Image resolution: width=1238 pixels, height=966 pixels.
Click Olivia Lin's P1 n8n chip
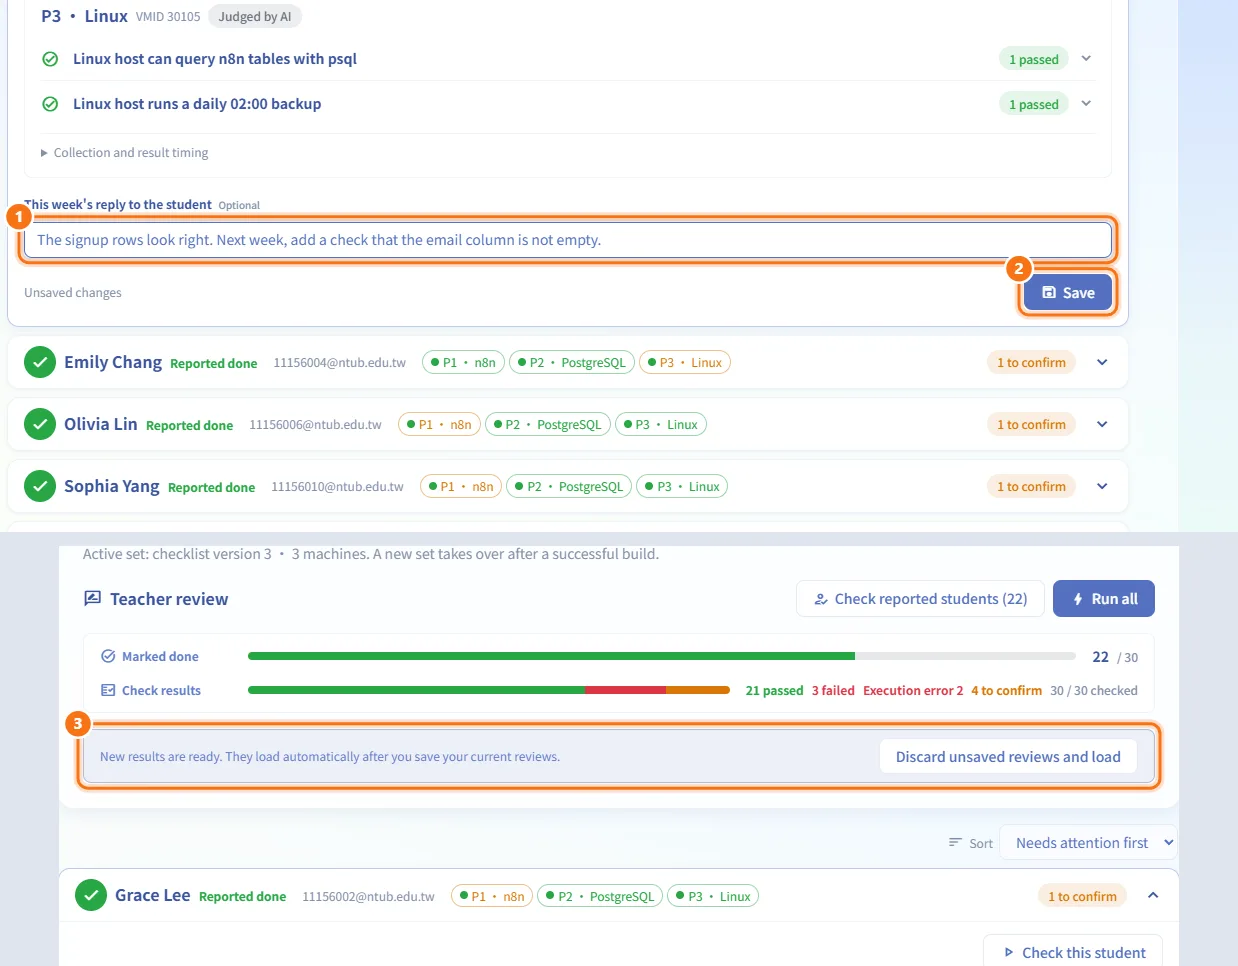(x=439, y=424)
